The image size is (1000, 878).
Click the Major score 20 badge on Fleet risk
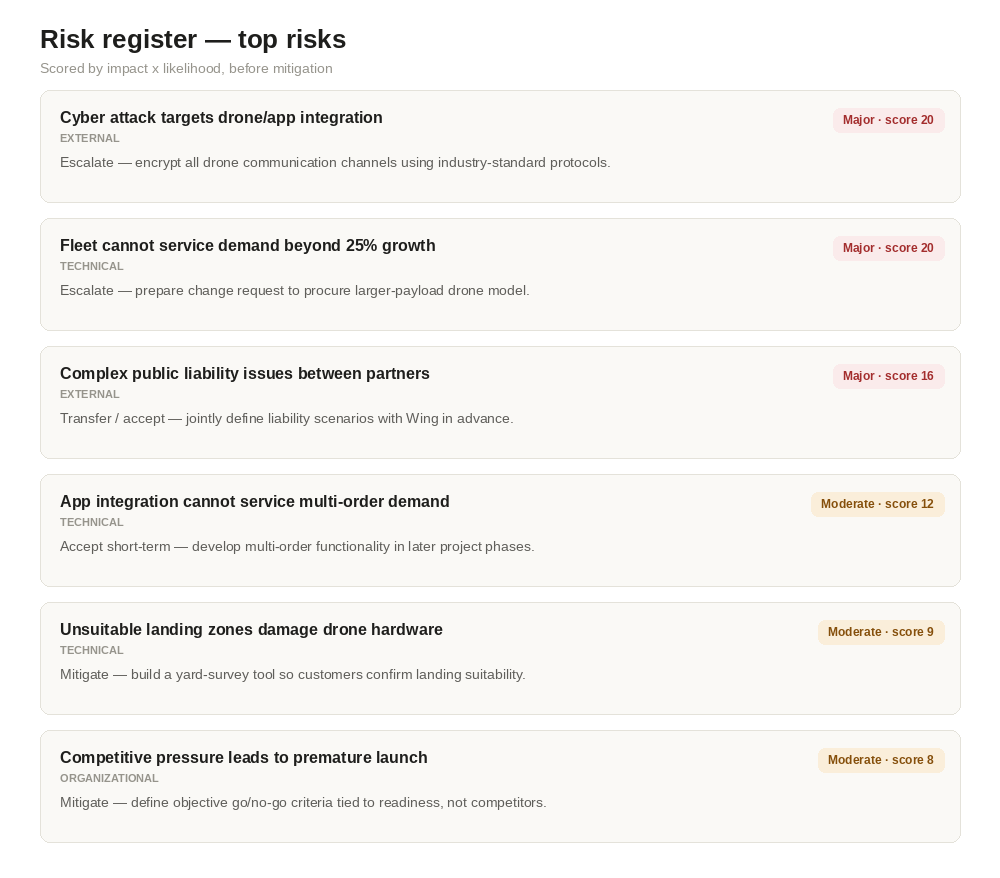pyautogui.click(x=888, y=249)
